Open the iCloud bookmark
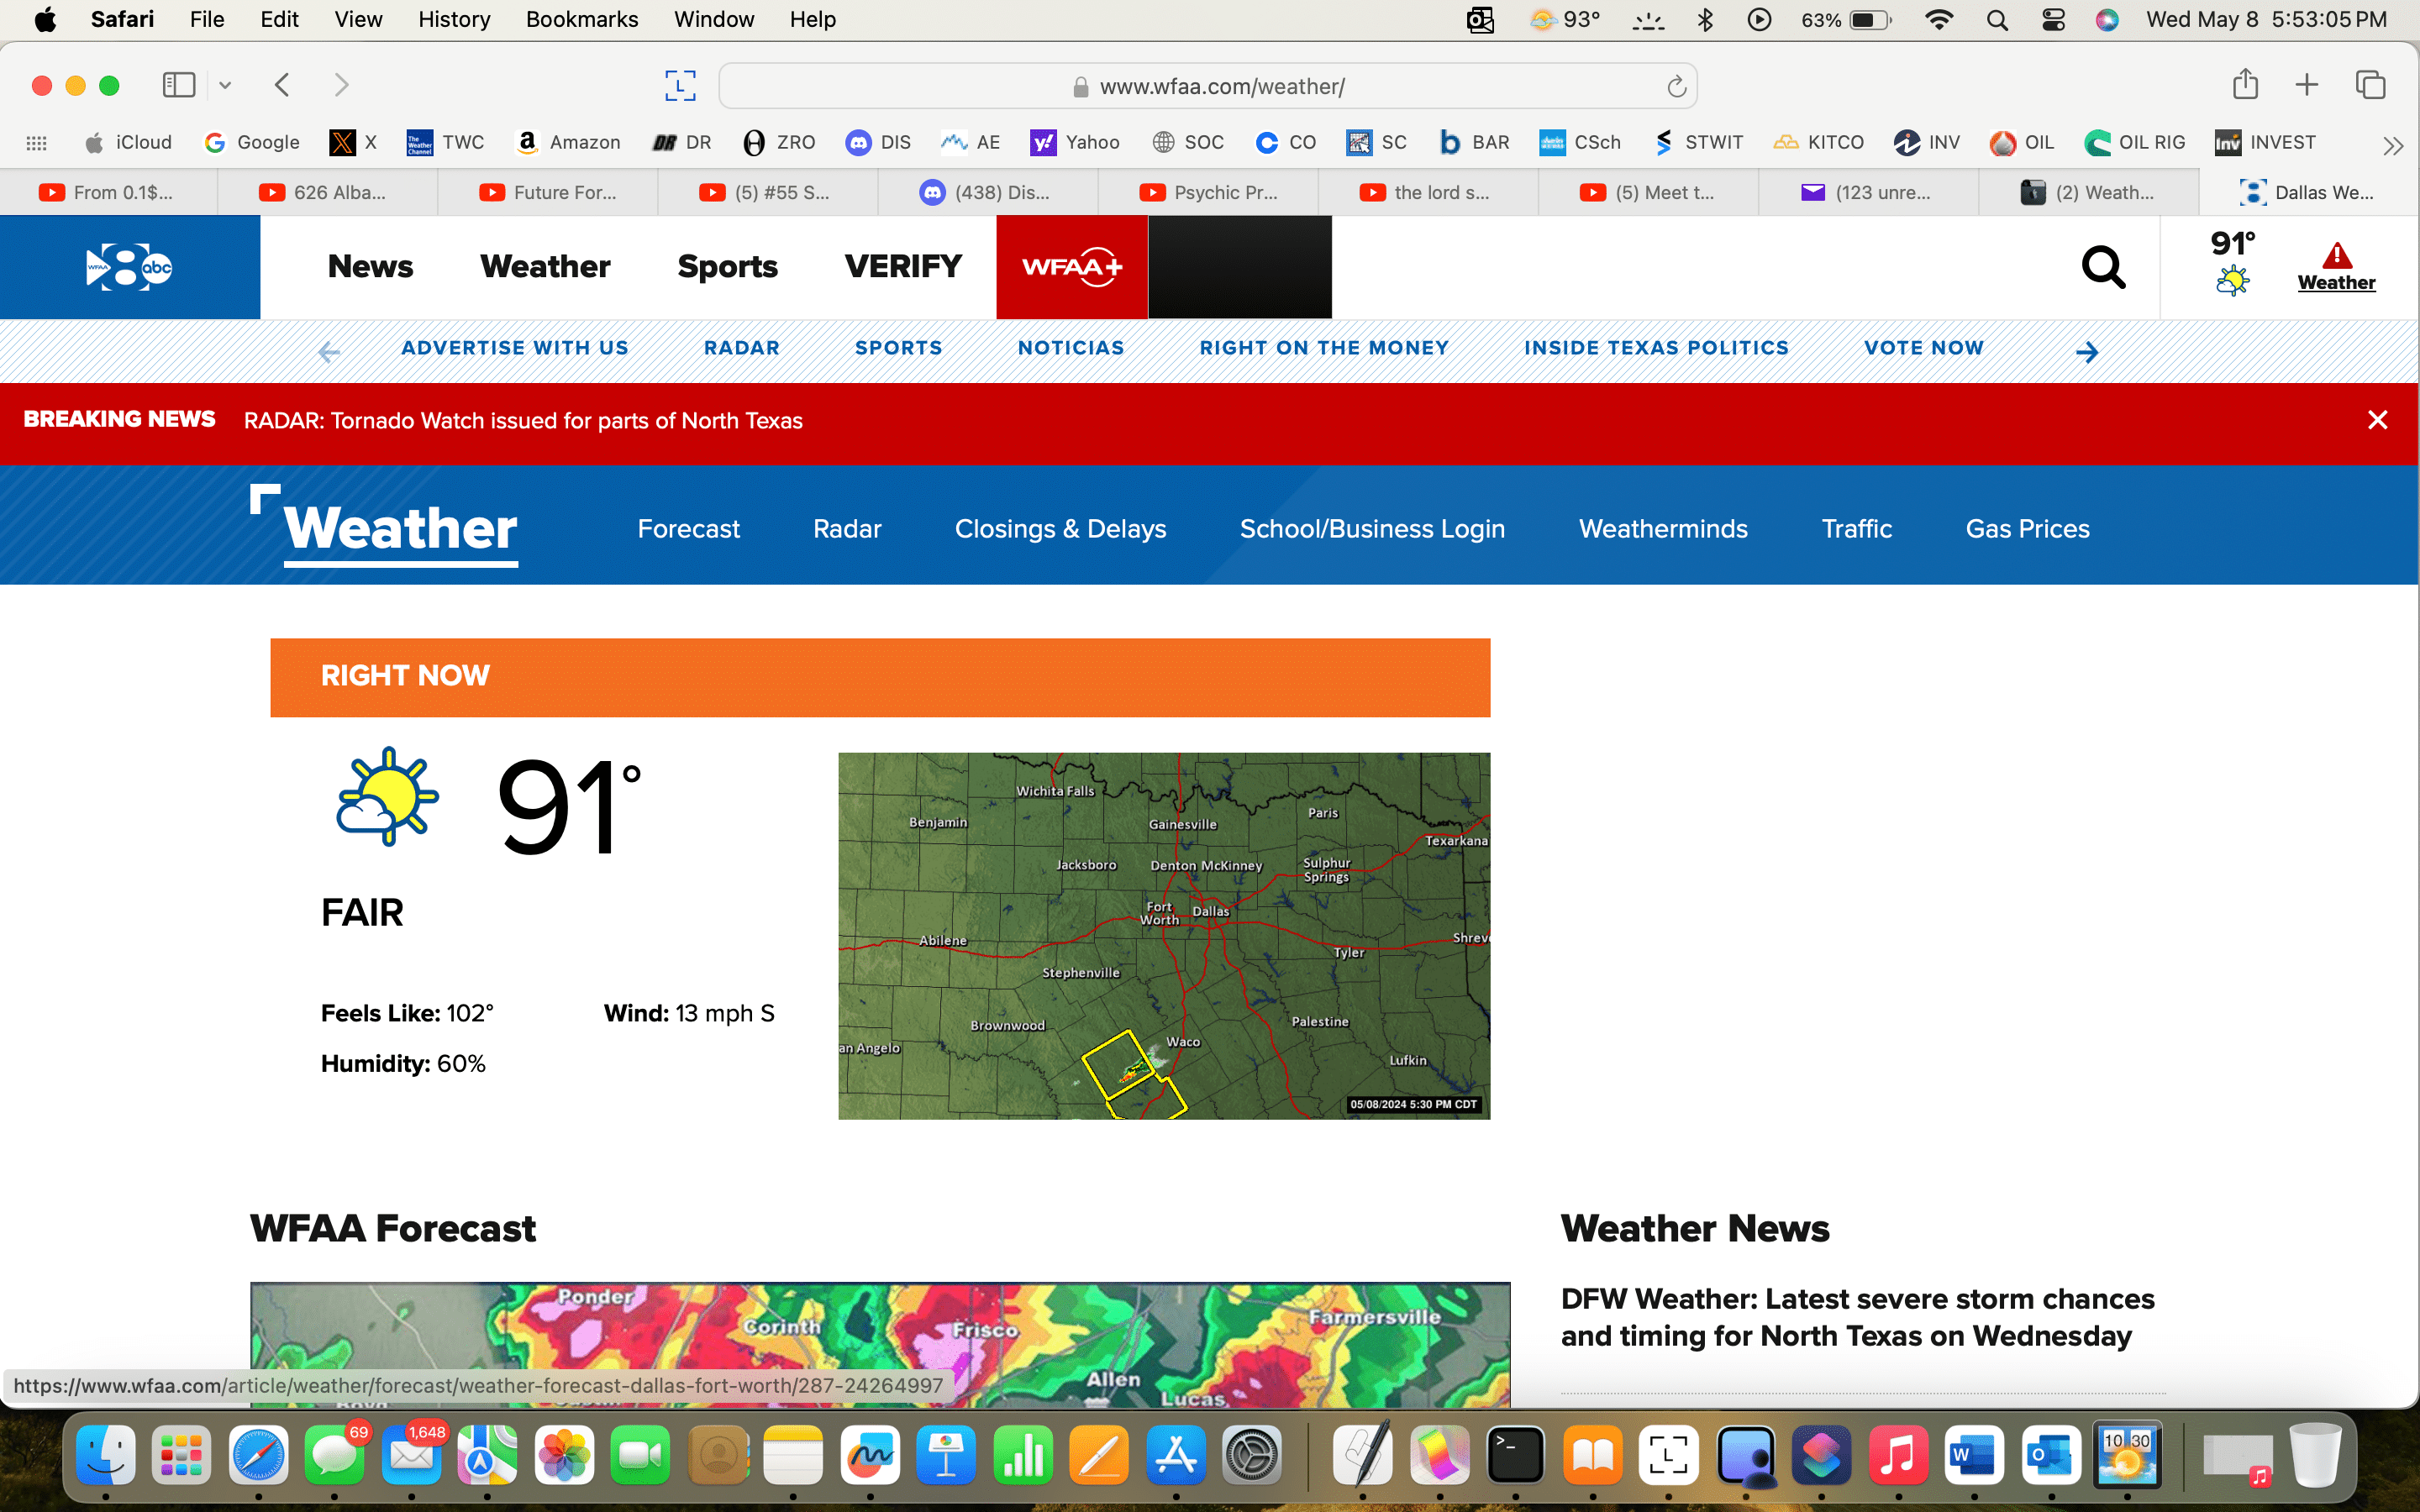The image size is (2420, 1512). click(x=128, y=142)
